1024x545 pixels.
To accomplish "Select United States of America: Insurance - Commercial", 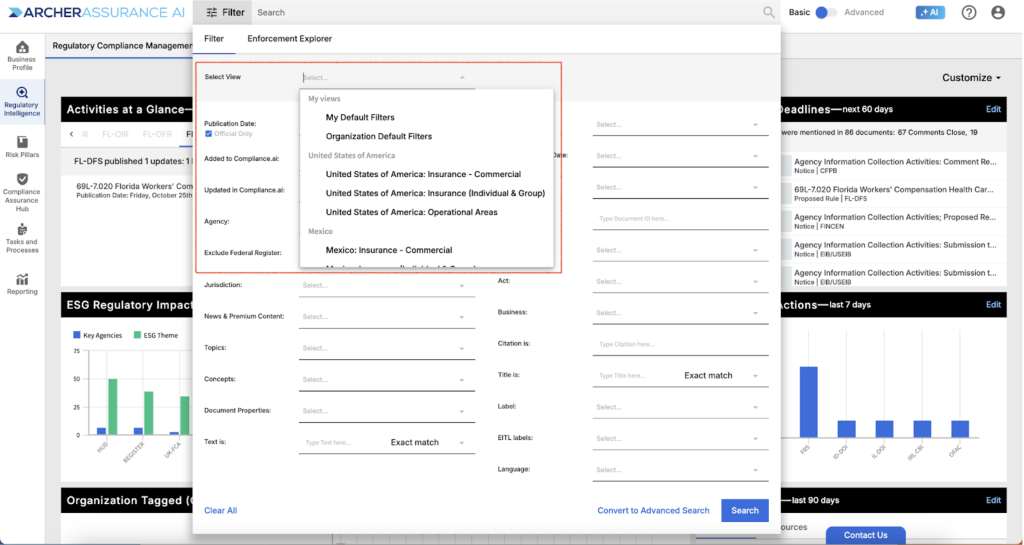I will 423,174.
